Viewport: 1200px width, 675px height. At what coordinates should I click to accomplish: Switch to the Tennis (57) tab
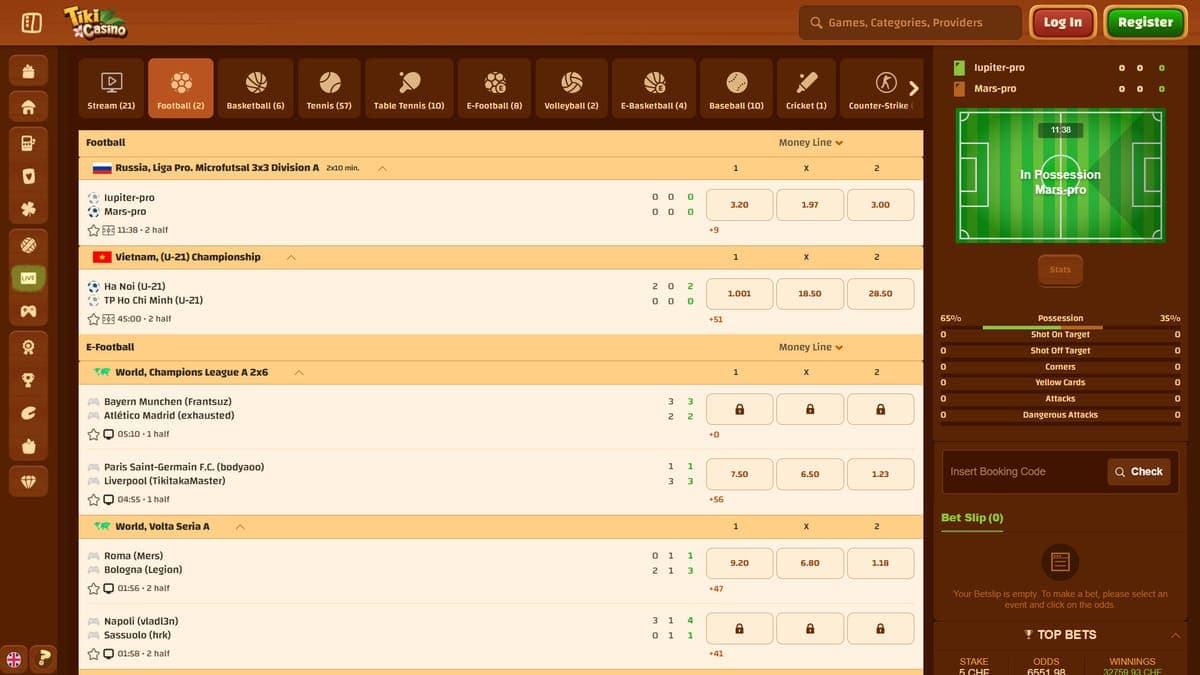(x=329, y=88)
